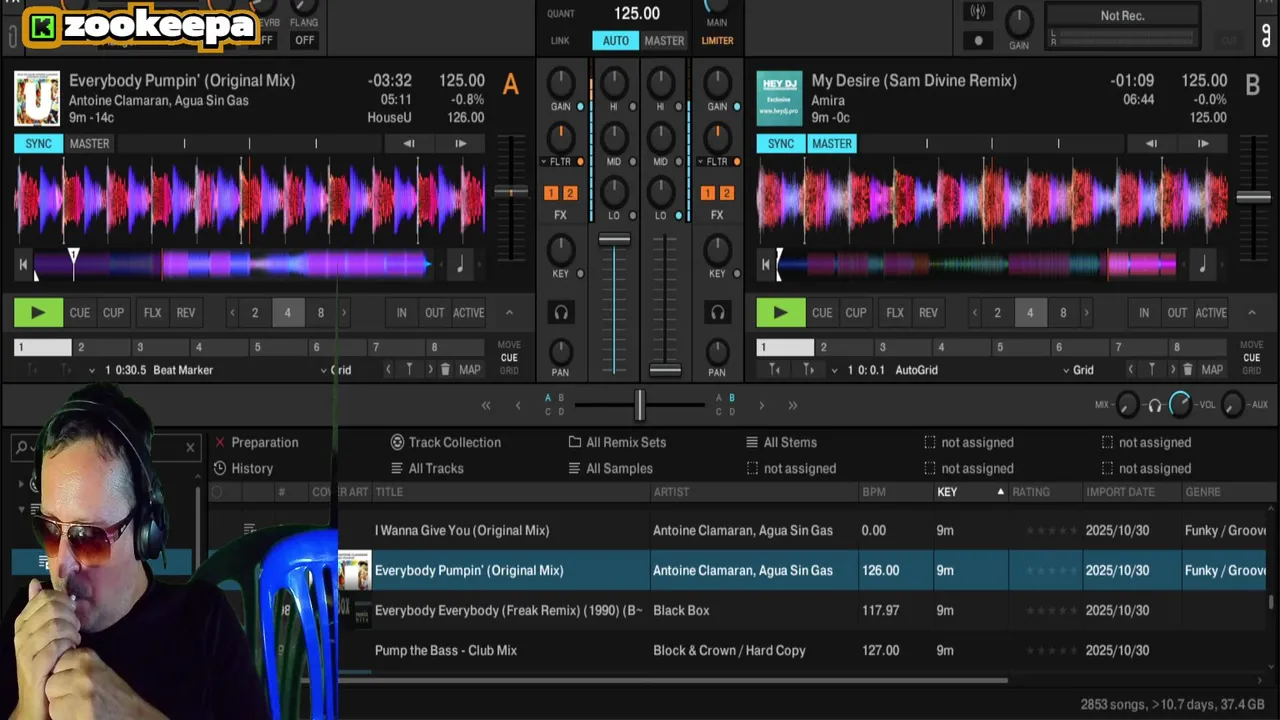Click the crossfader fast-left double arrow
The width and height of the screenshot is (1280, 720).
tap(486, 406)
